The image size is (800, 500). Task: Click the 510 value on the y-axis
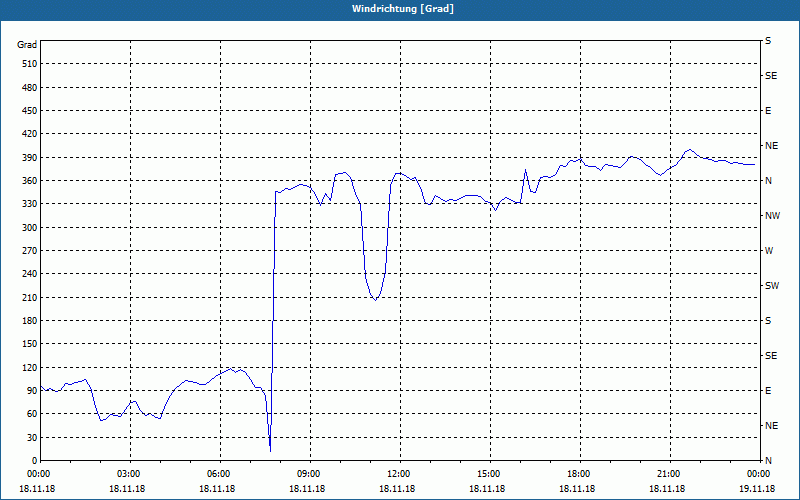click(30, 64)
